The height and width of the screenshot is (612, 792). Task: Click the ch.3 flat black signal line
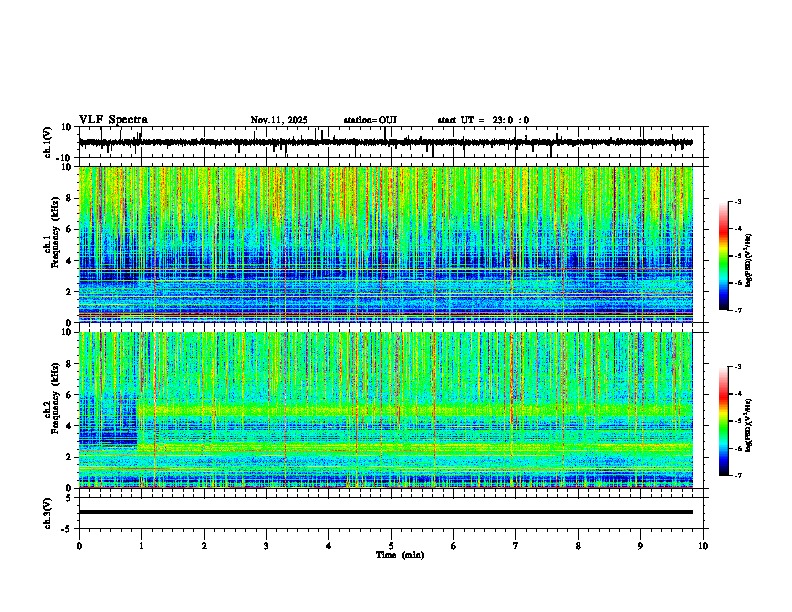click(x=385, y=512)
